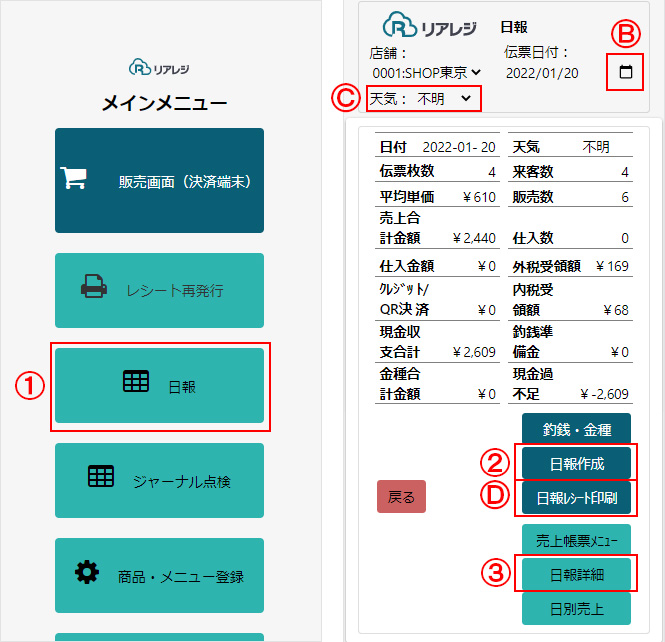Select the 伝票日付 2022/01/20 field
The image size is (665, 642).
(542, 73)
